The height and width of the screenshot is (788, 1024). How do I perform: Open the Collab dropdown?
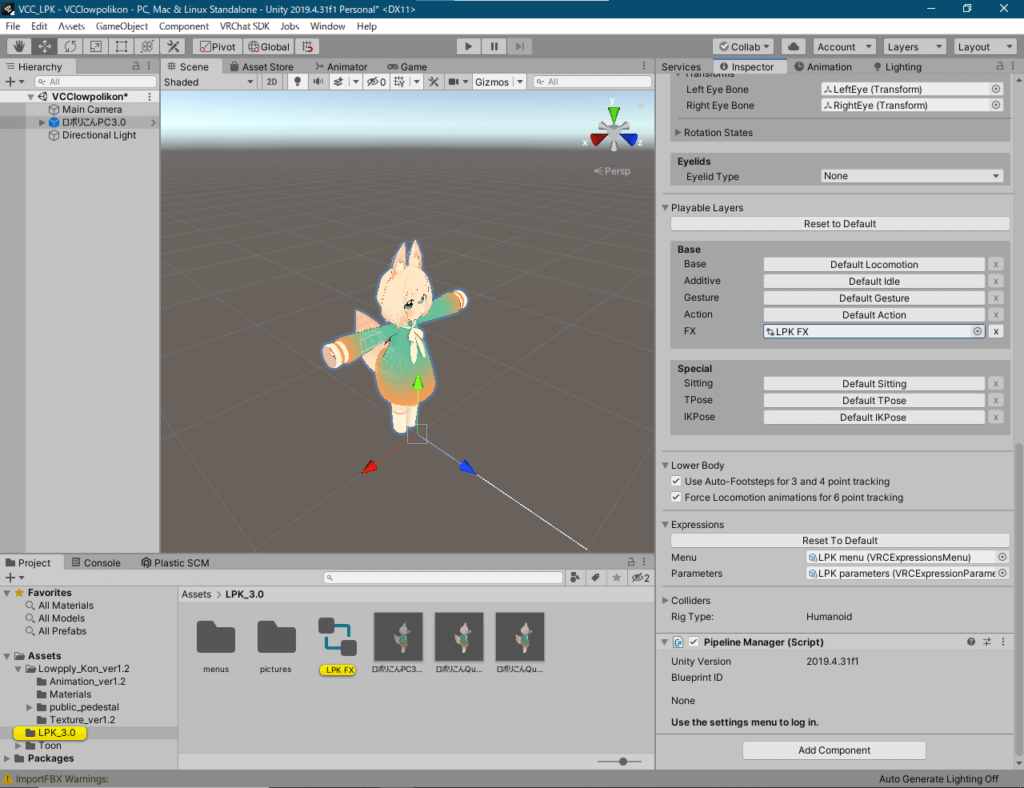coord(744,46)
